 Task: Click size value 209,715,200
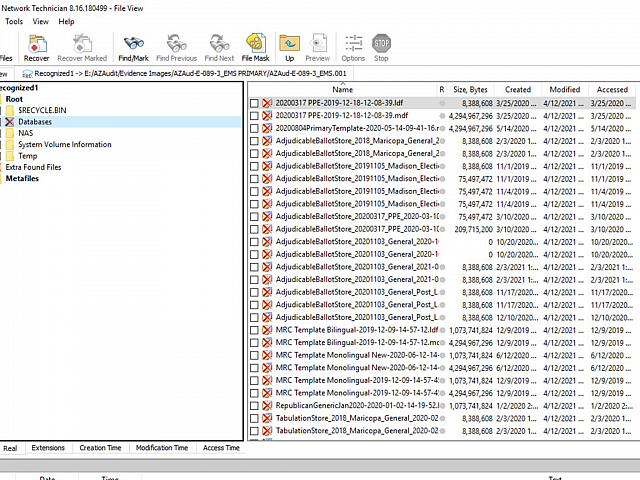click(x=473, y=229)
